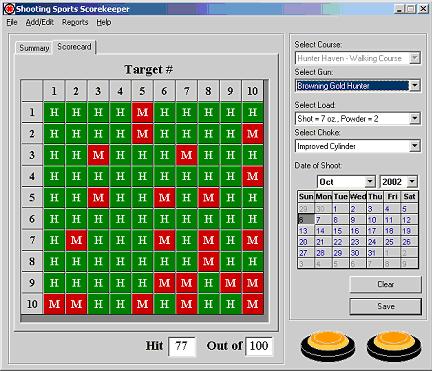The image size is (432, 371).
Task: Open the Select Gun dropdown arrow
Action: tap(414, 86)
